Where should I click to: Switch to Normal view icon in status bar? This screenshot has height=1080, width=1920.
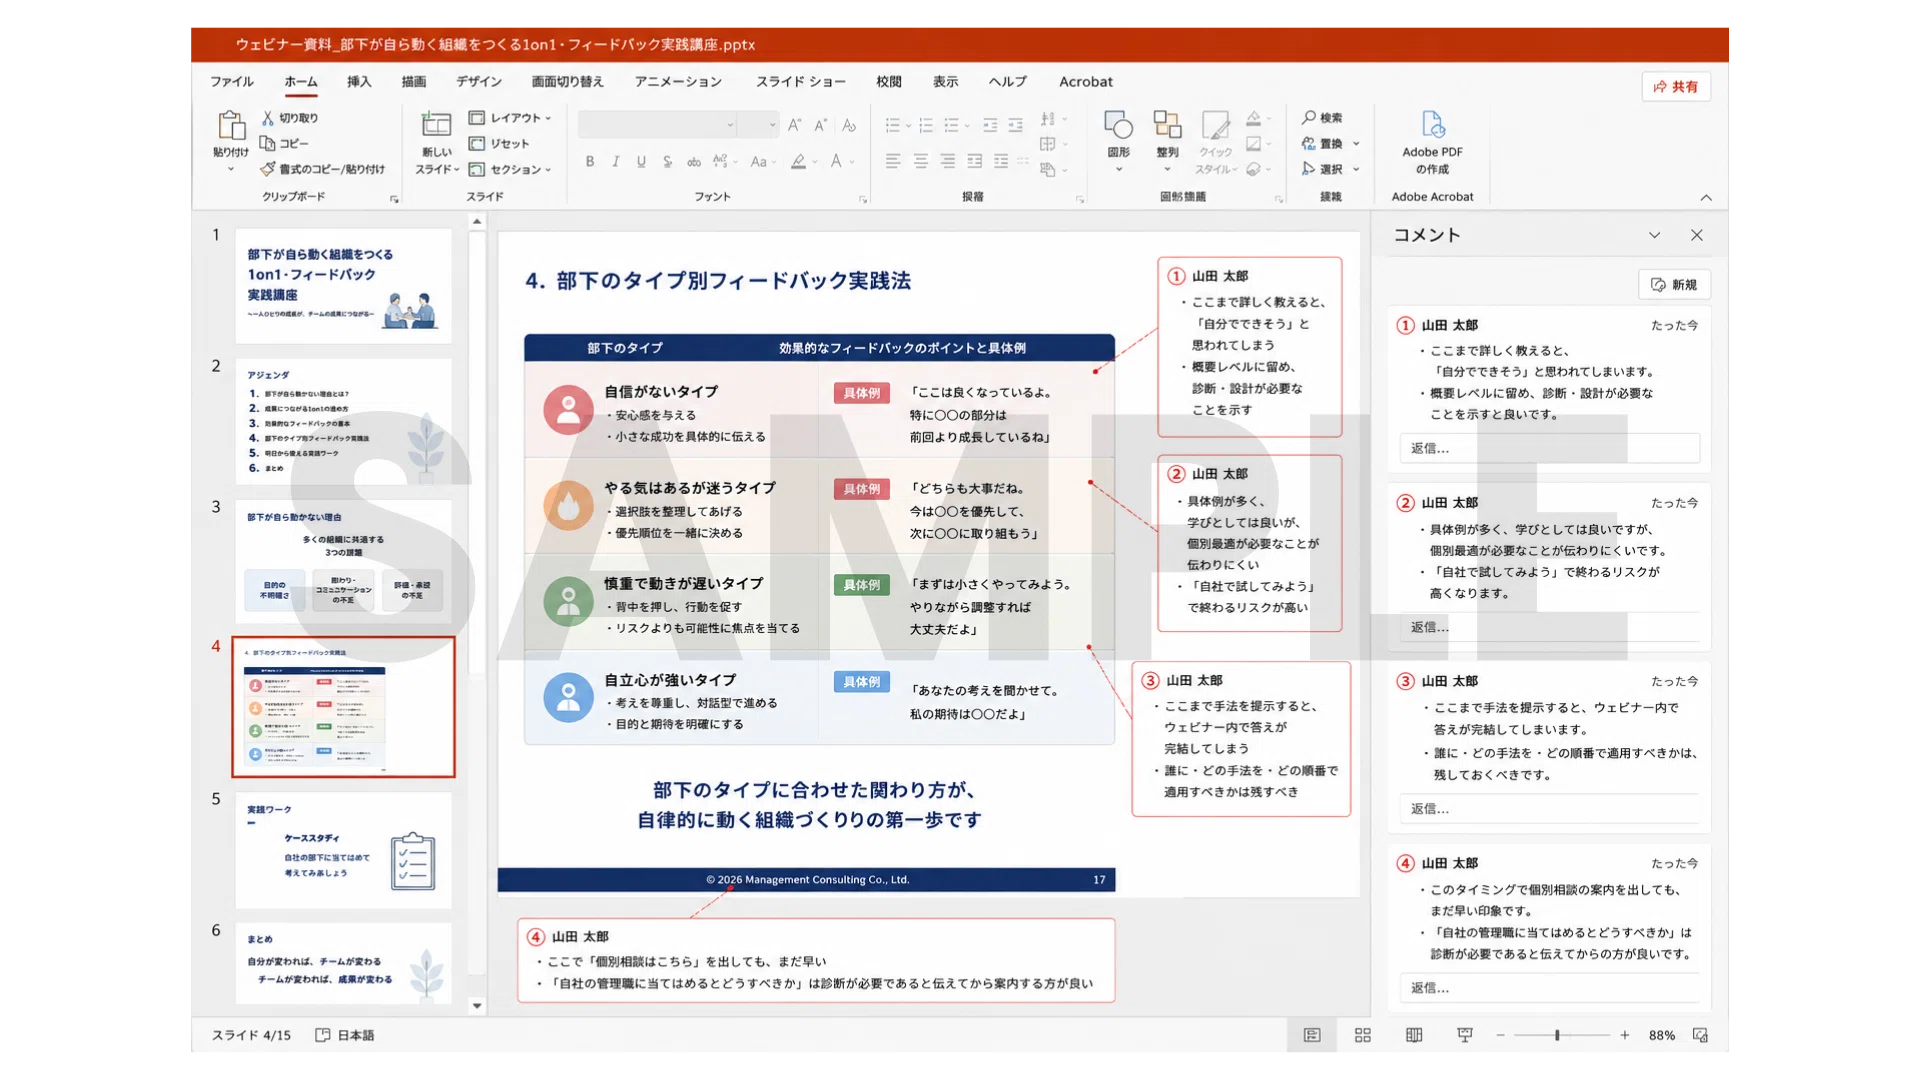pyautogui.click(x=1312, y=1035)
